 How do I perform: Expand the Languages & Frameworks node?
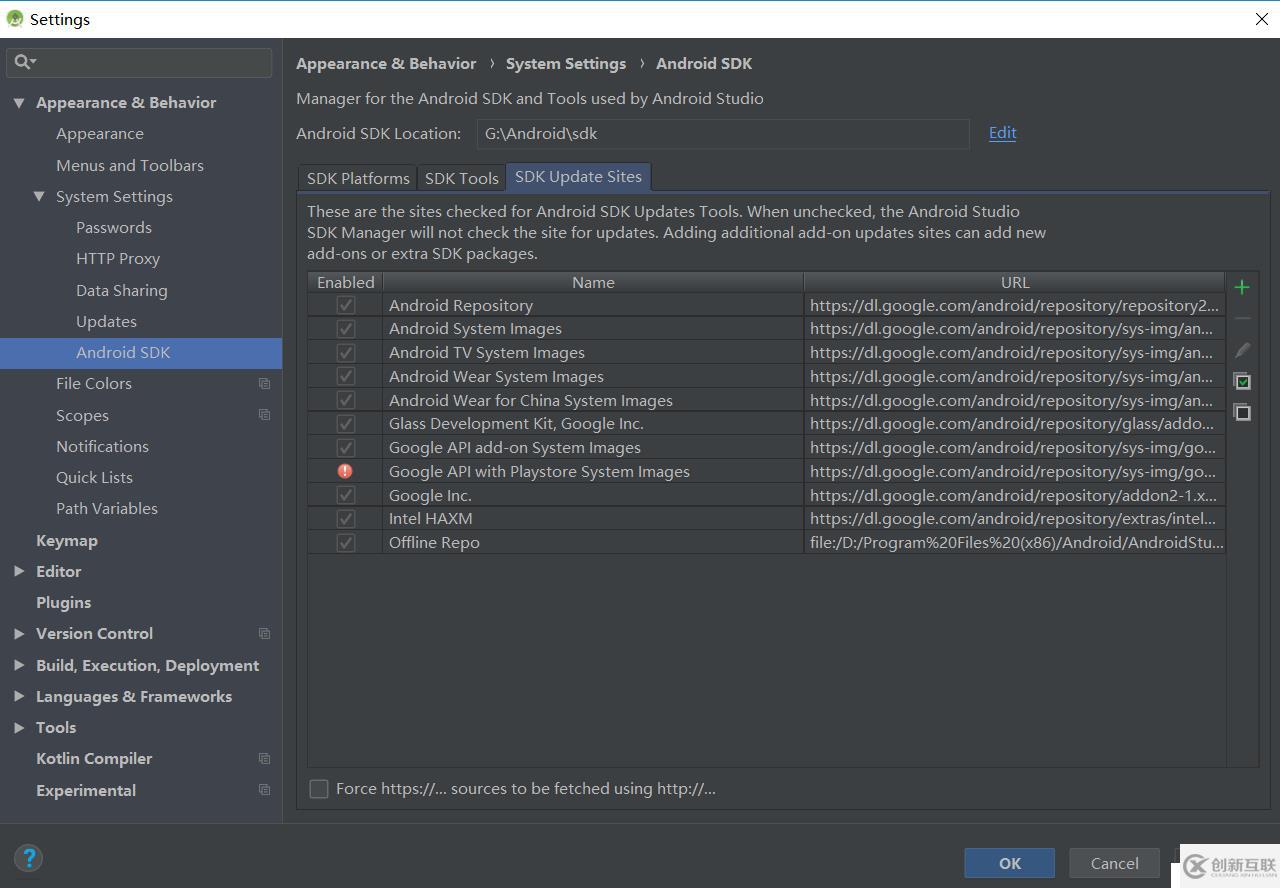(19, 696)
